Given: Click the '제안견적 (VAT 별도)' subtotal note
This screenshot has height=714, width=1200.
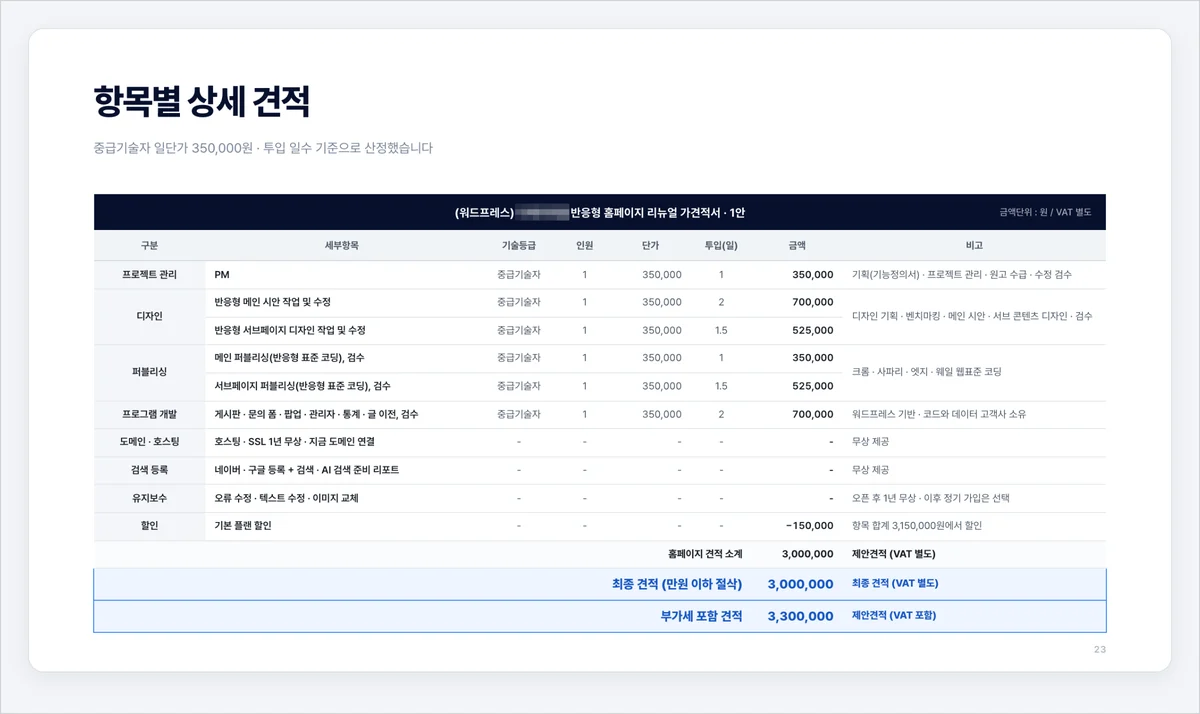Looking at the screenshot, I should coord(893,554).
